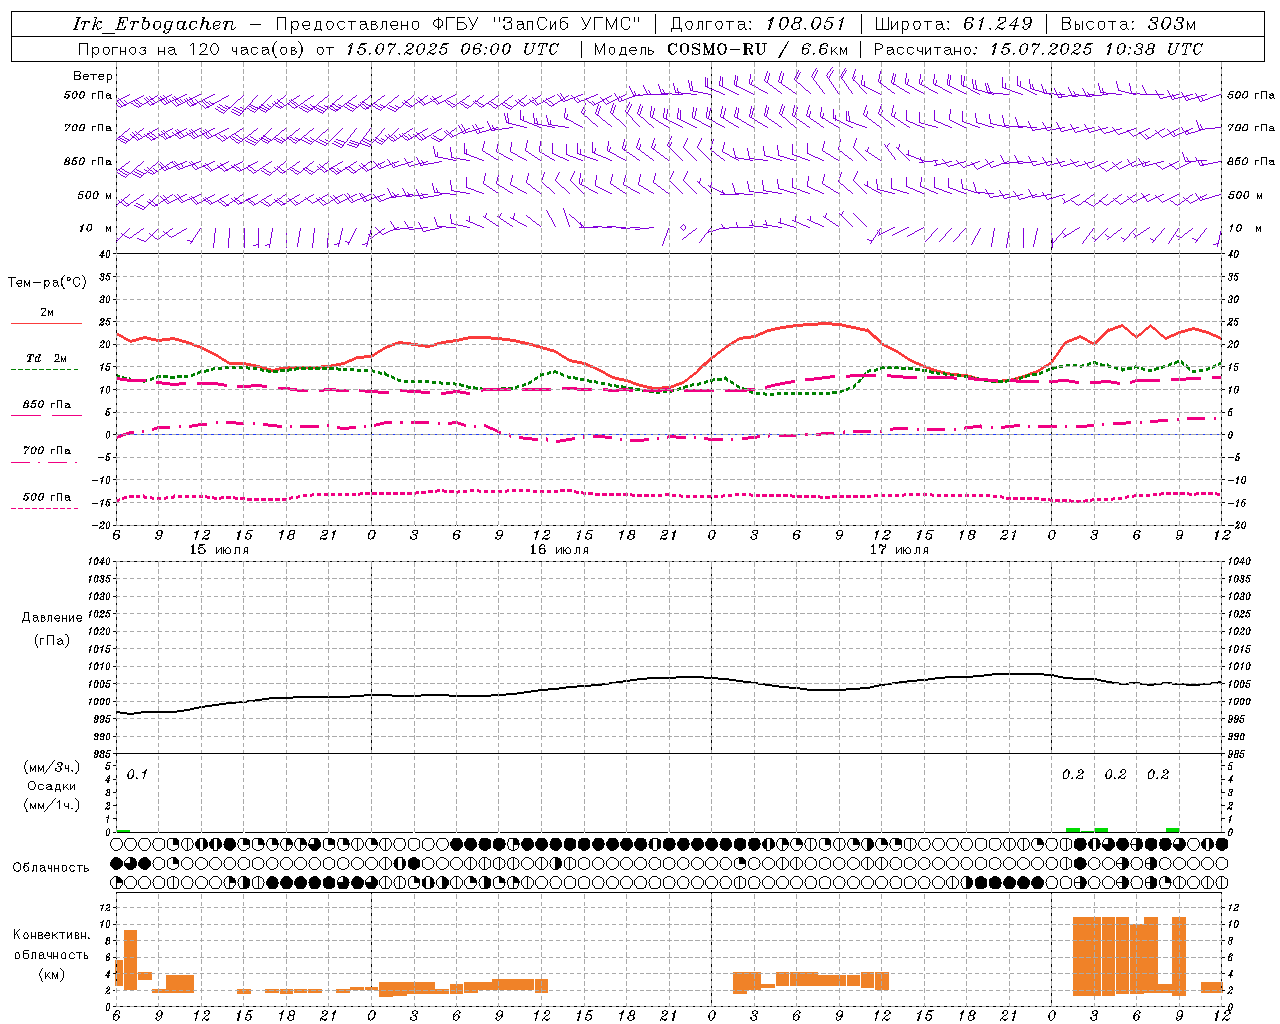Click the calm-wind circle symbol in 10 м row
Screen dimensions: 1280x1024
(x=683, y=228)
